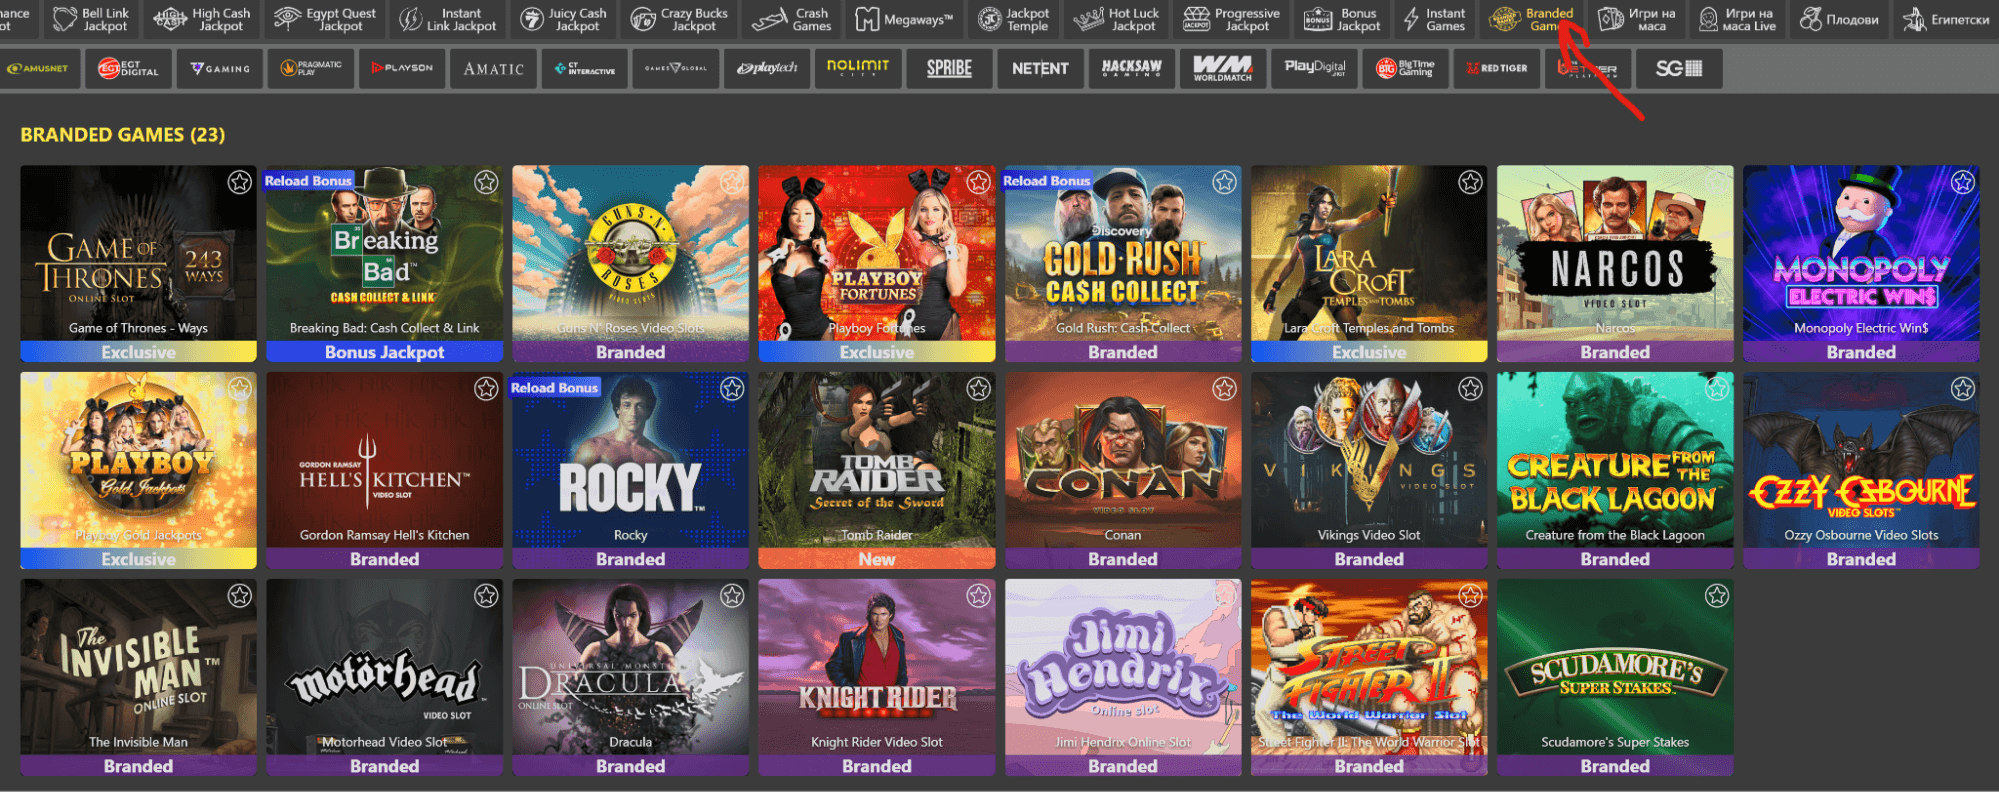
Task: Open the Megaways category
Action: pyautogui.click(x=904, y=19)
